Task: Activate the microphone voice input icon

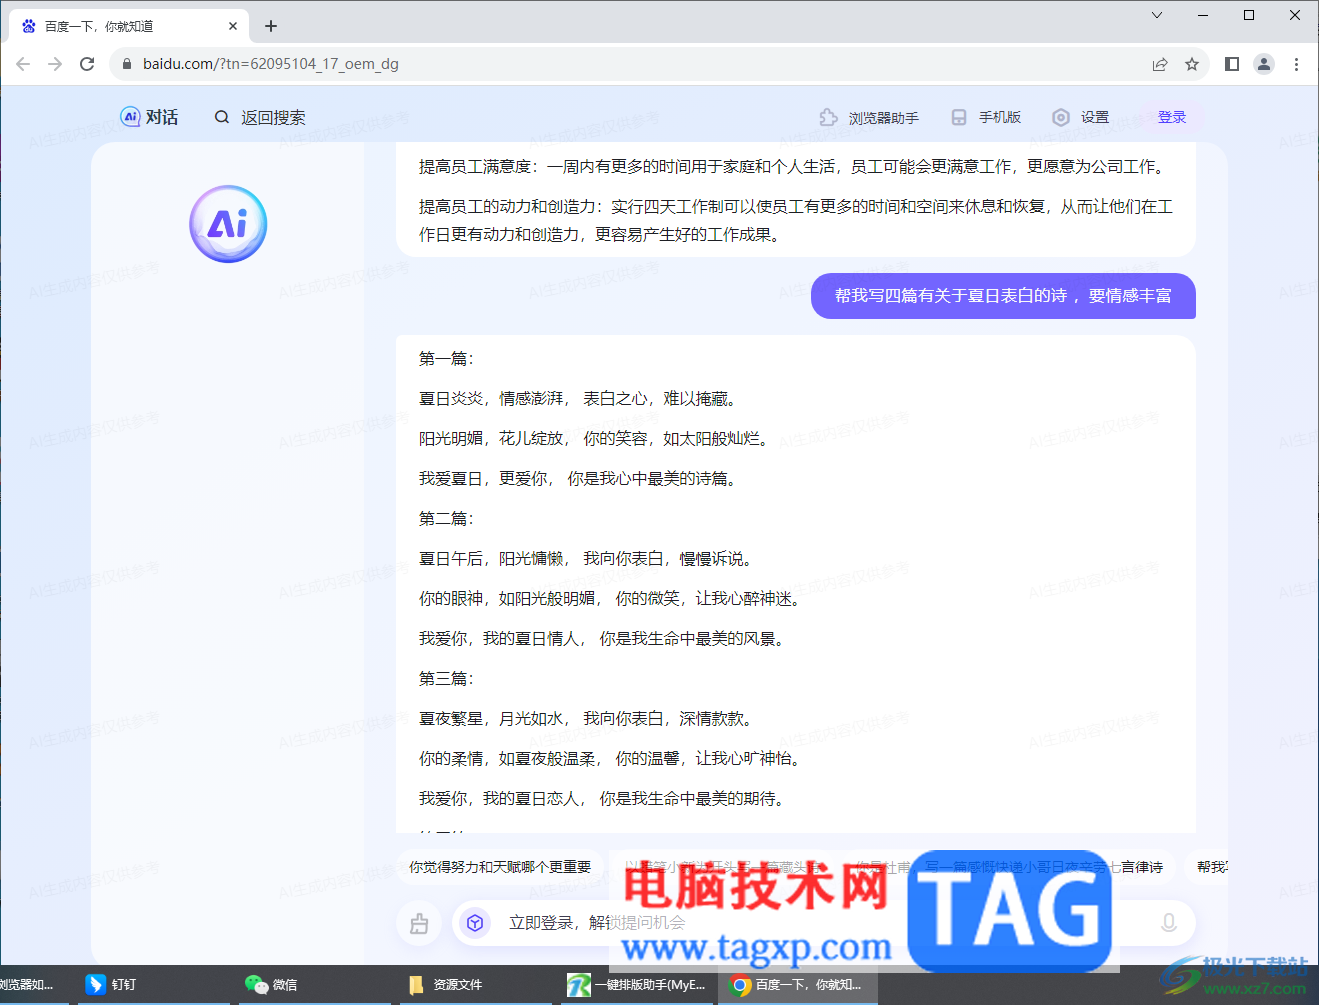Action: point(1168,923)
